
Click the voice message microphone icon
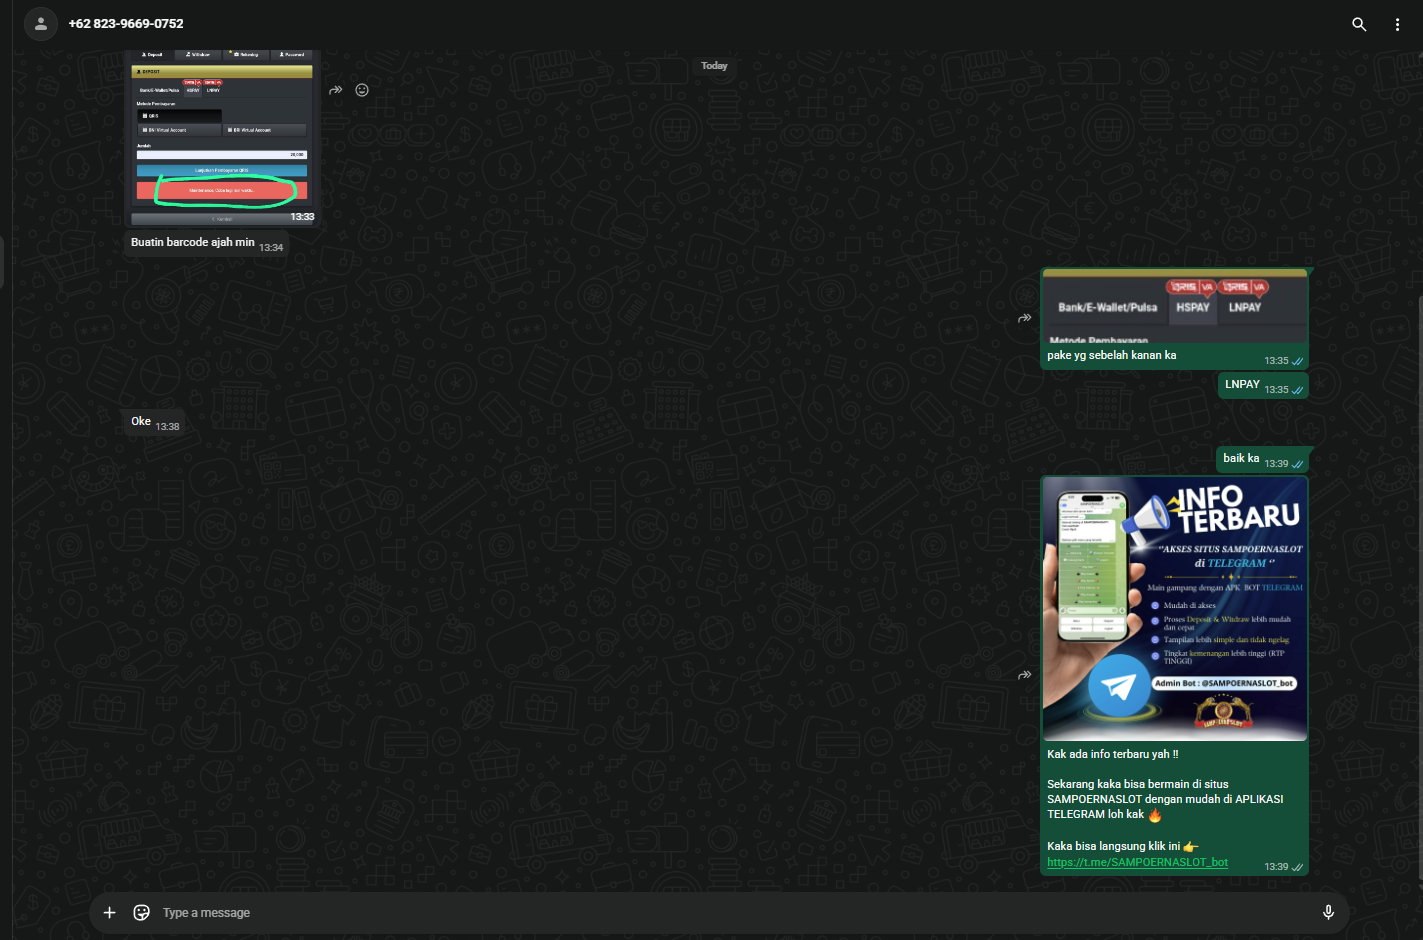1328,913
